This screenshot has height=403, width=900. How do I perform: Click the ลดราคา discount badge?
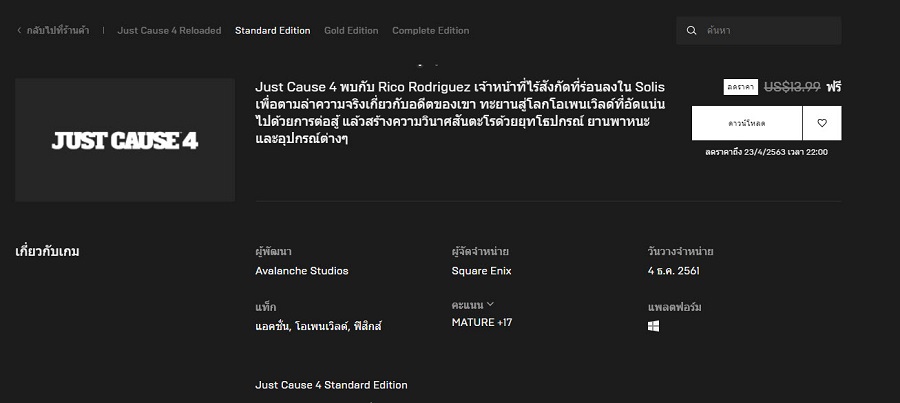click(740, 87)
